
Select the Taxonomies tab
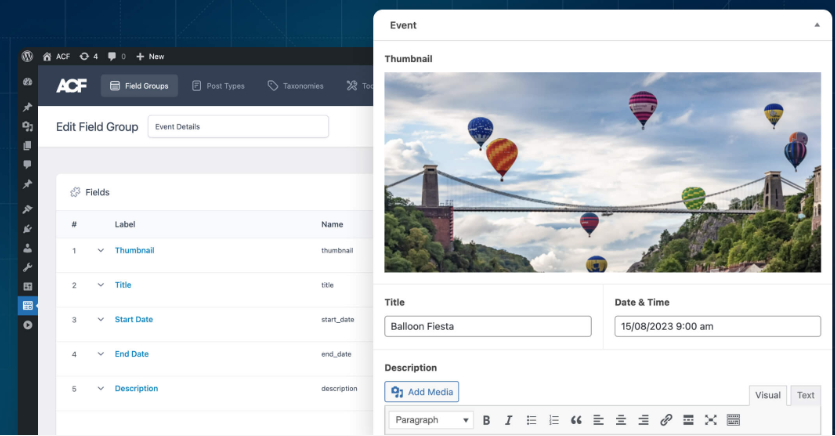(295, 86)
